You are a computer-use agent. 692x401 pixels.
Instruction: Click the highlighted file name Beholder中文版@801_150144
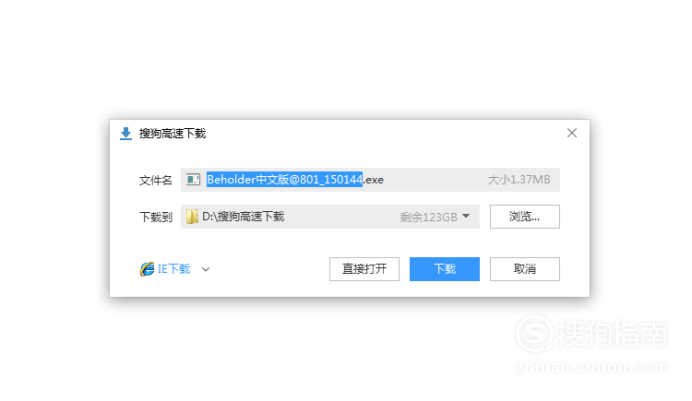(x=285, y=180)
